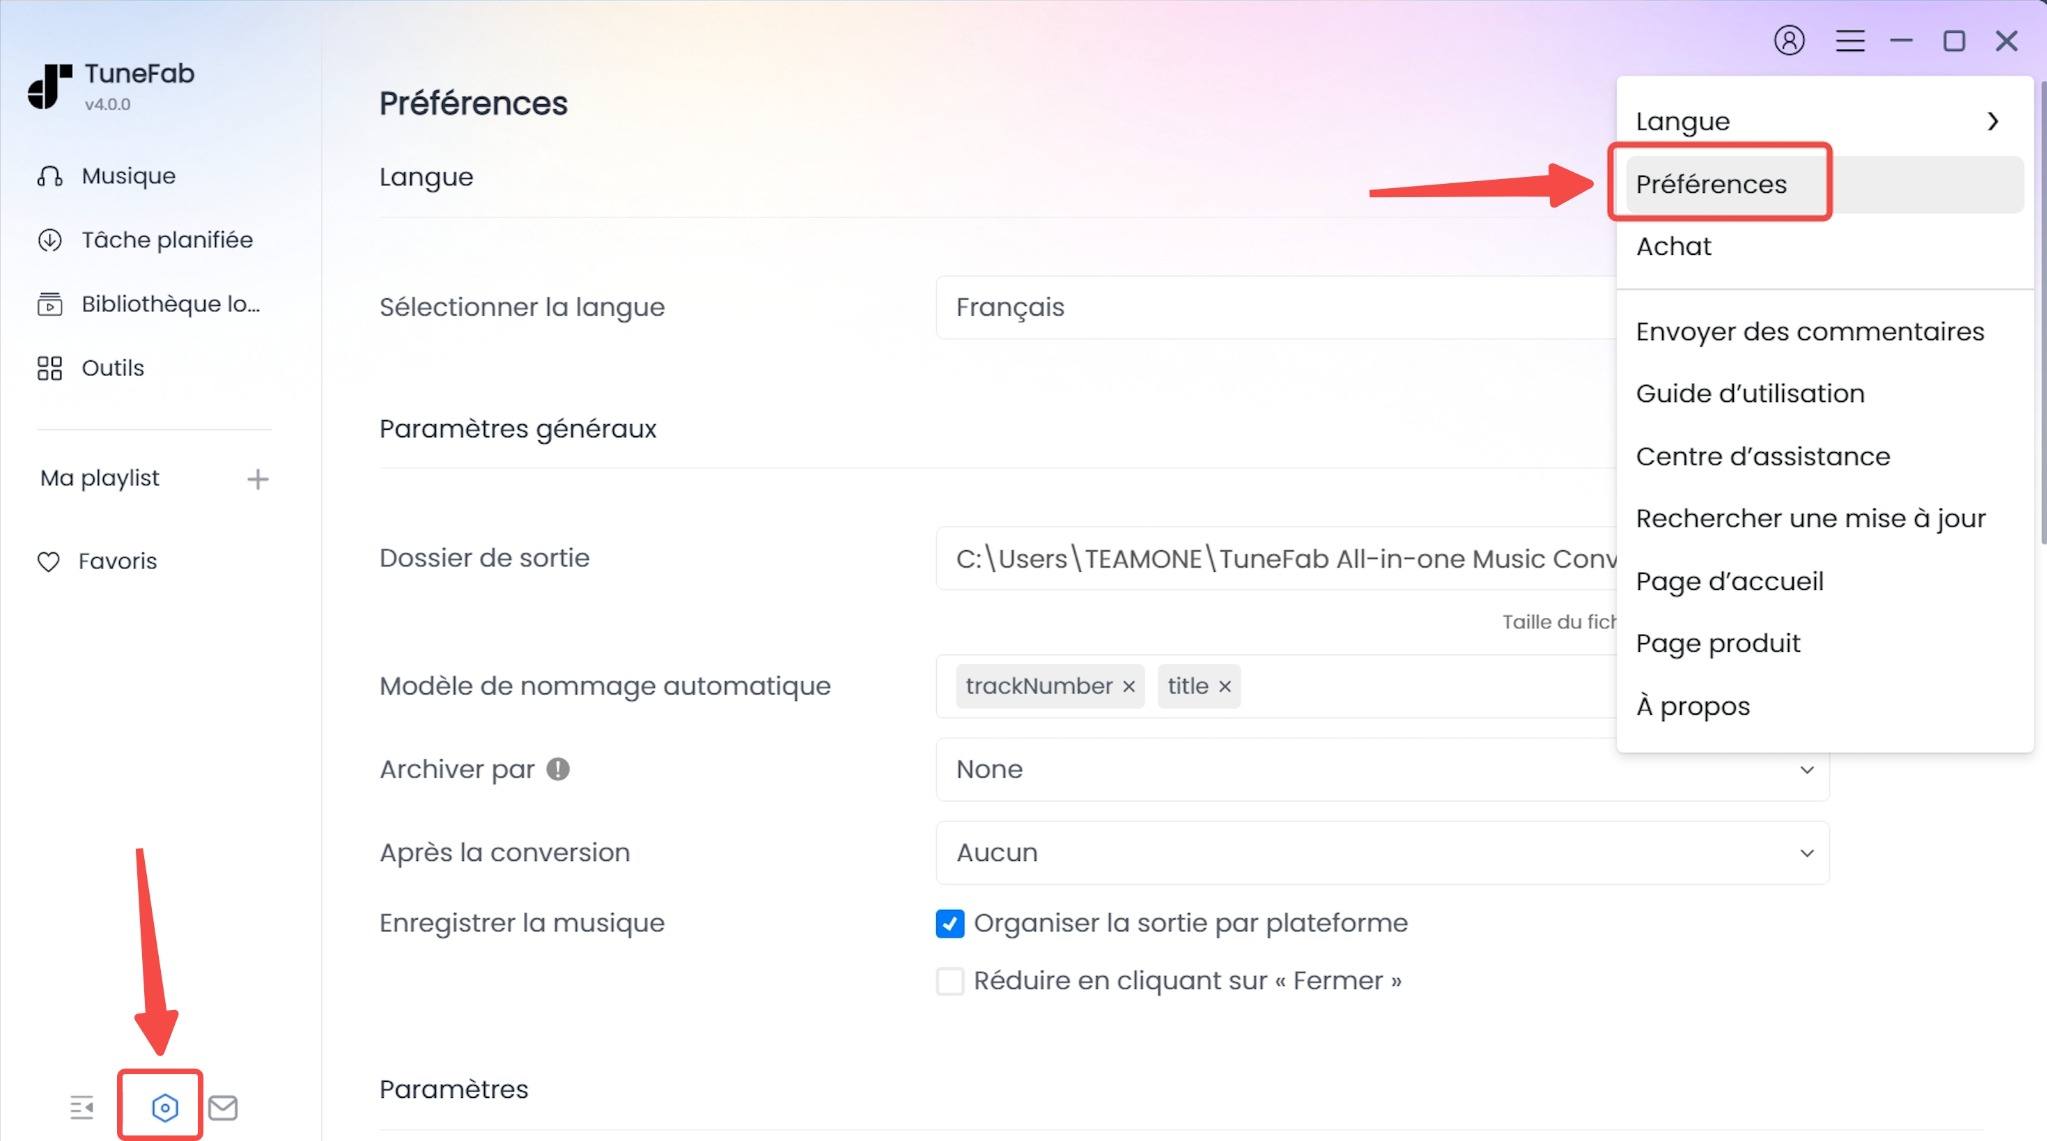
Task: Uncheck Organiser la sortie par plateforme
Action: pos(948,923)
